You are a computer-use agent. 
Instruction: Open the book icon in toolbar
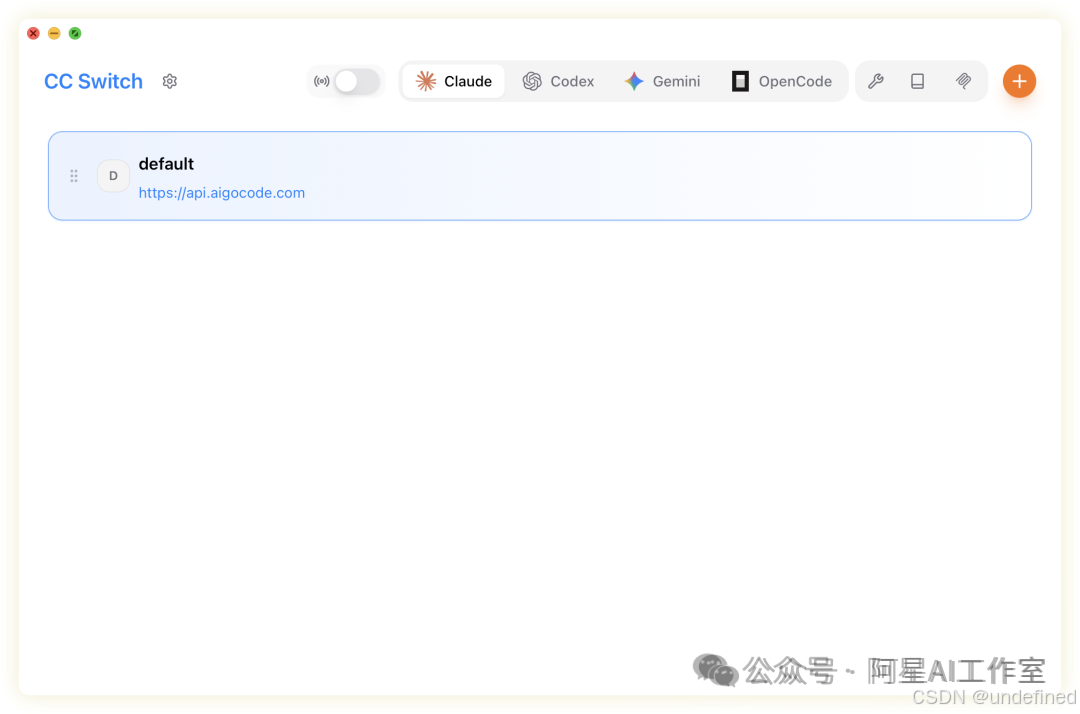coord(917,81)
